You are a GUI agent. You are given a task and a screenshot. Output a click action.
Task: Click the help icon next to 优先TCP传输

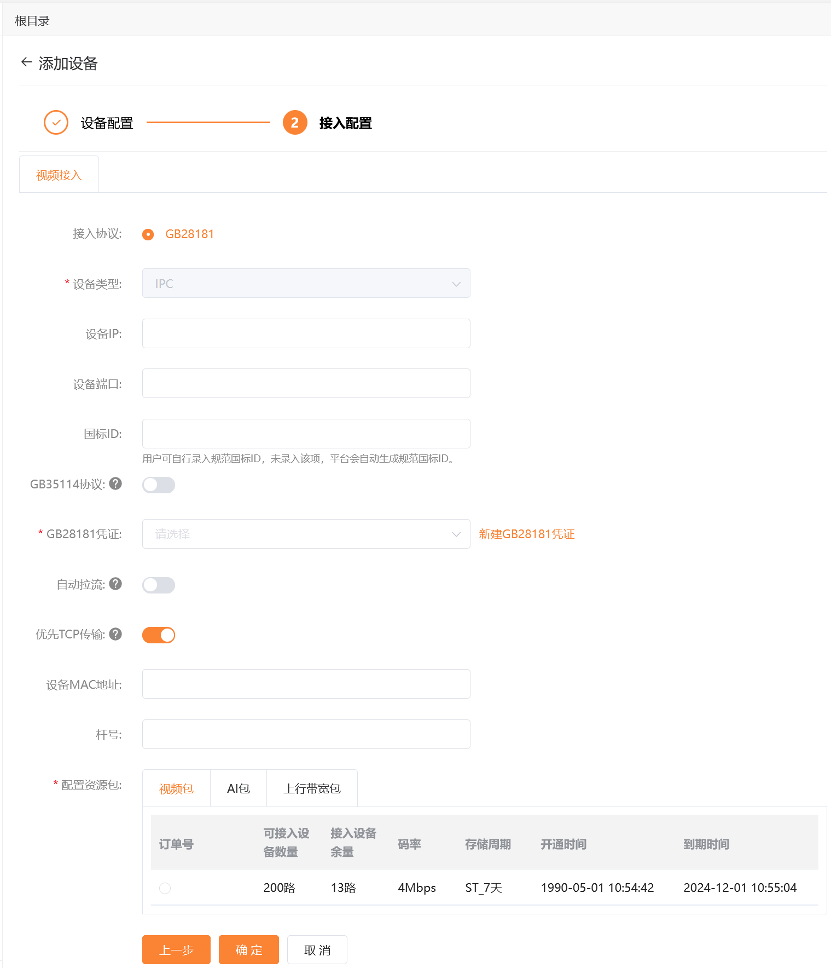pyautogui.click(x=115, y=634)
